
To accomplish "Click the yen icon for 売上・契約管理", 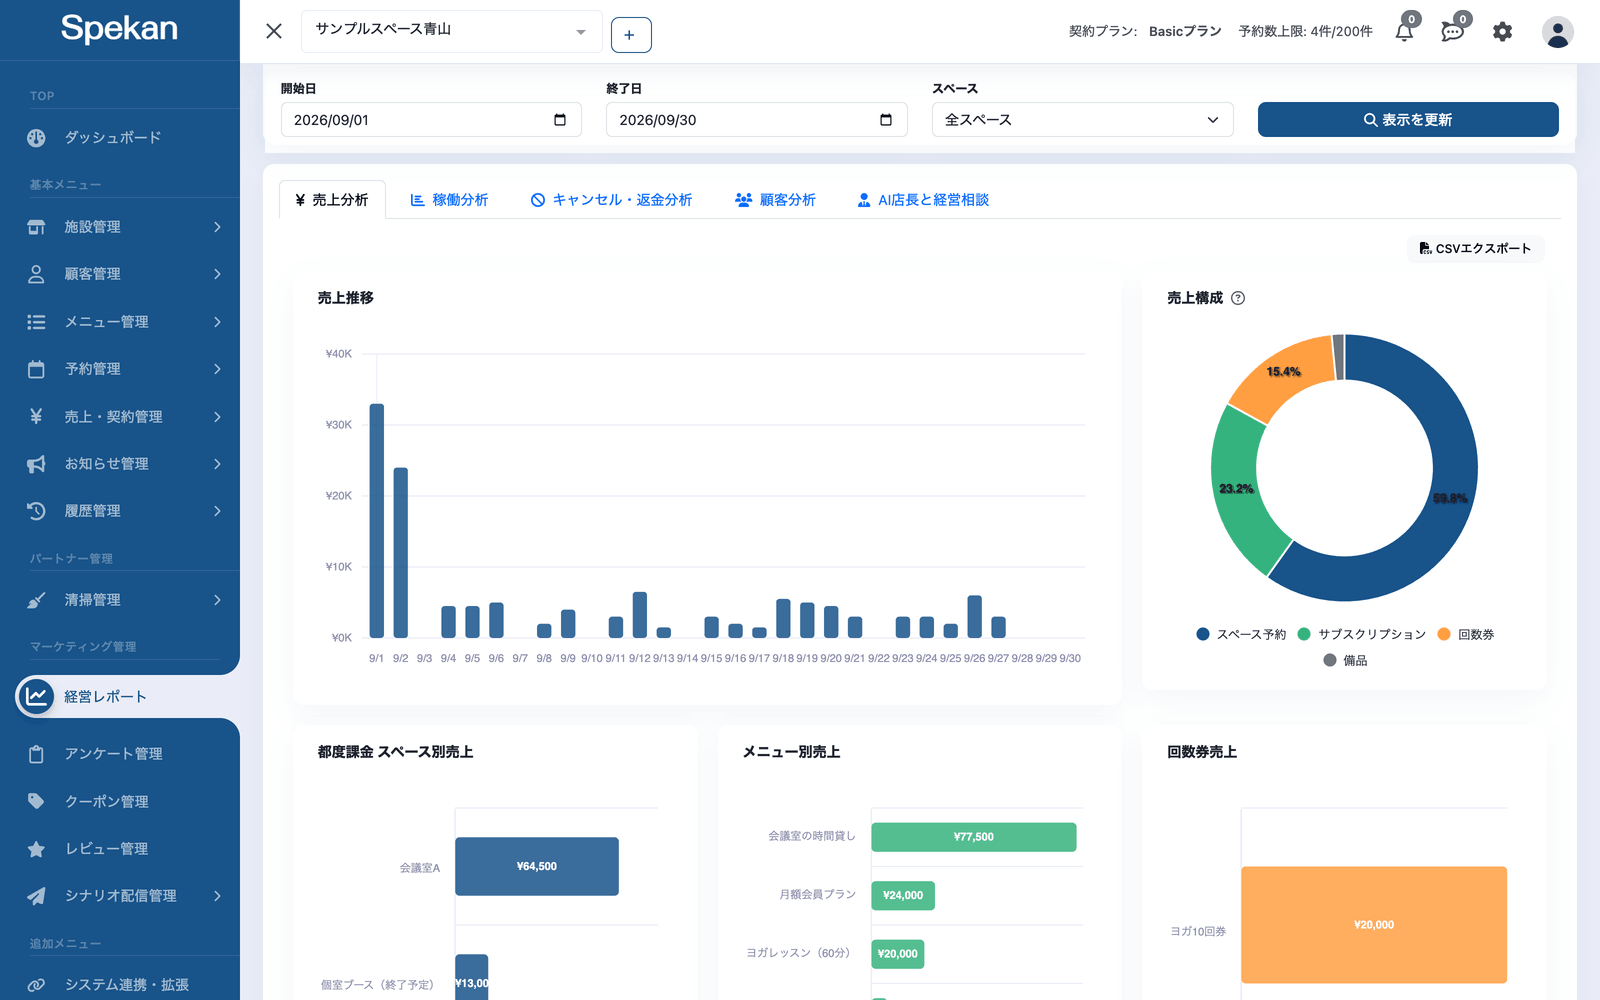I will click(36, 416).
